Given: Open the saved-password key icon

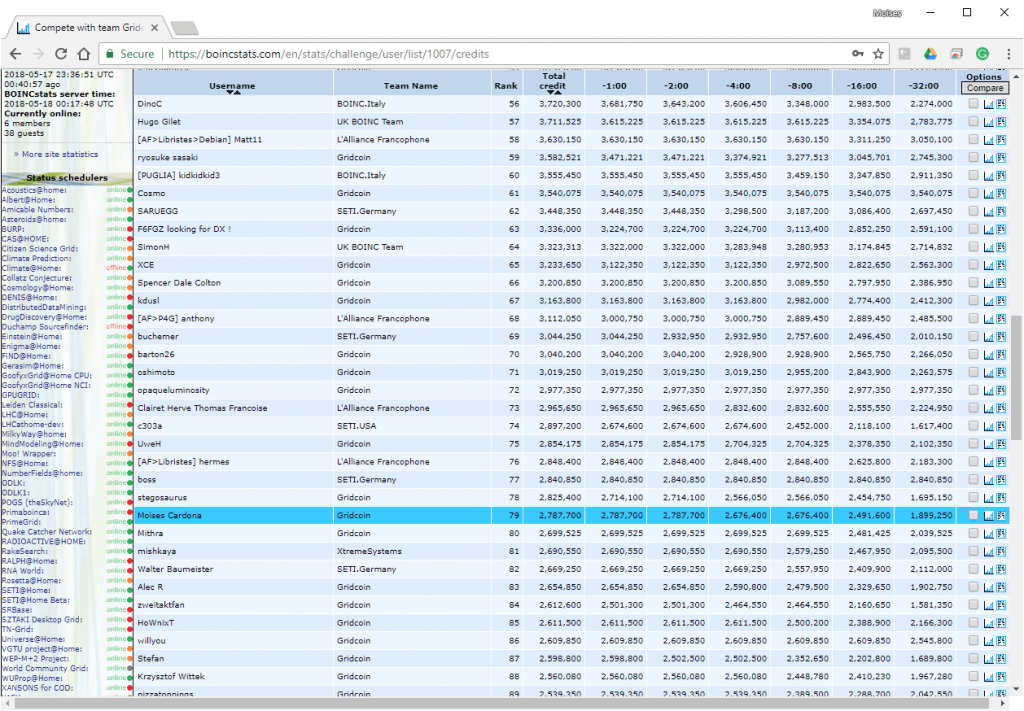Looking at the screenshot, I should tap(857, 54).
